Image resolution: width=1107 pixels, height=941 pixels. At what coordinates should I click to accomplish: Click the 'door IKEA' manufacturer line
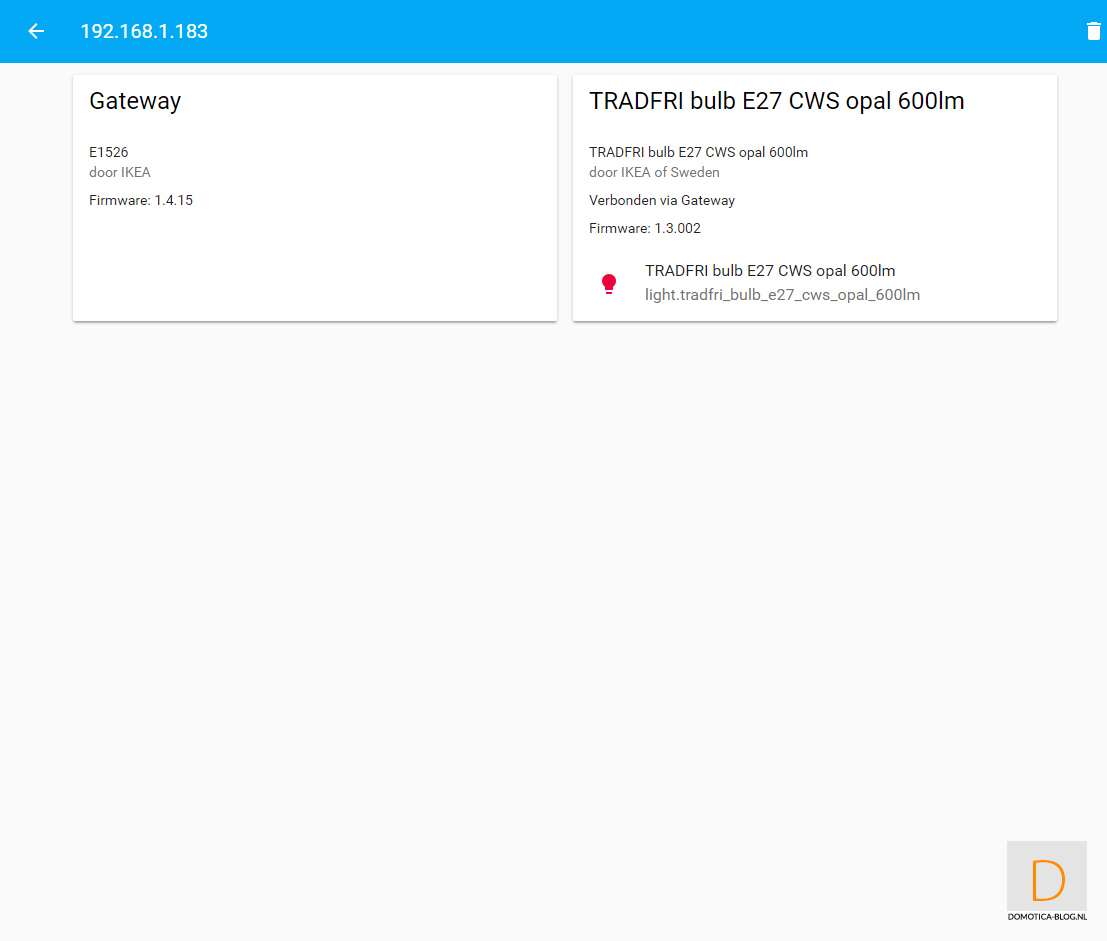(119, 172)
